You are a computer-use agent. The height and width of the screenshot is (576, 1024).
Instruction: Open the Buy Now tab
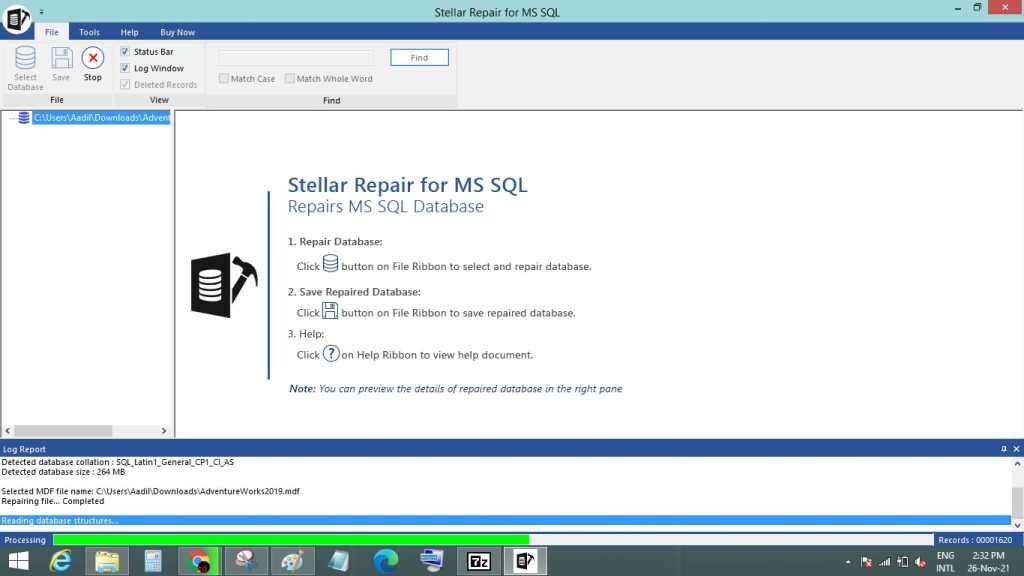pyautogui.click(x=177, y=32)
